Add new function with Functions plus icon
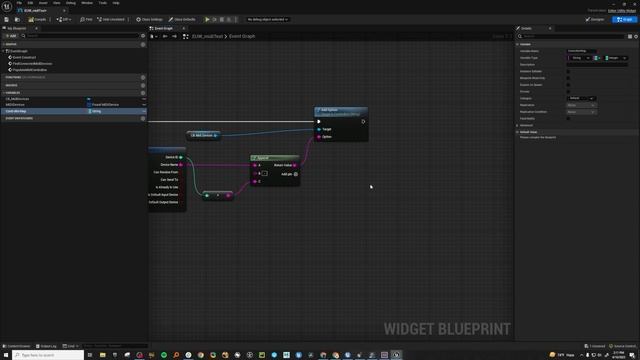This screenshot has width=640, height=360. (x=143, y=77)
